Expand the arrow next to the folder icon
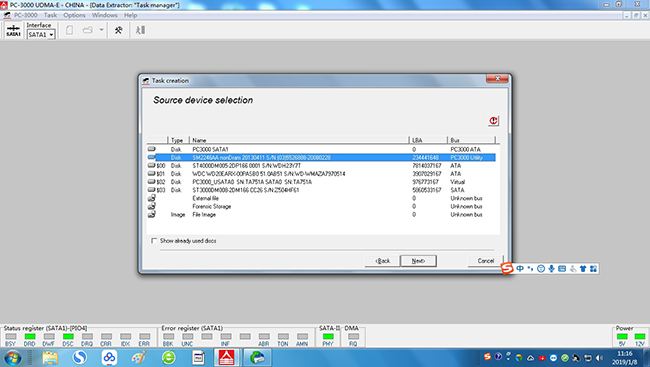Image resolution: width=650 pixels, height=367 pixels. [x=101, y=30]
